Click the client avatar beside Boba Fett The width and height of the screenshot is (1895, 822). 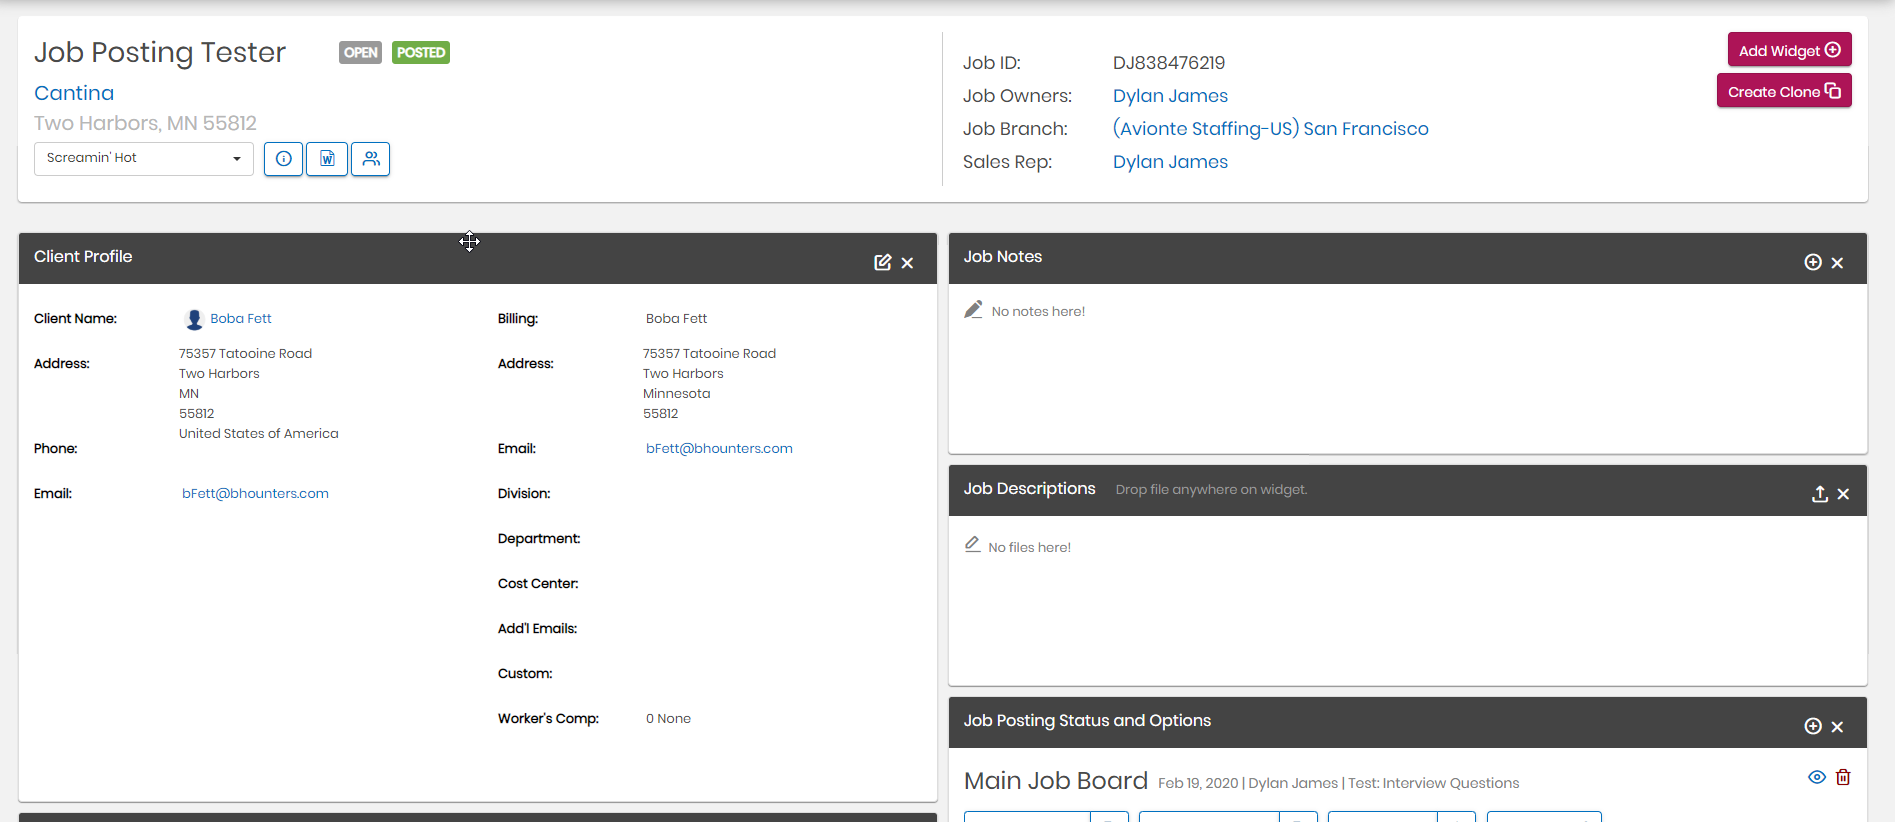click(194, 319)
